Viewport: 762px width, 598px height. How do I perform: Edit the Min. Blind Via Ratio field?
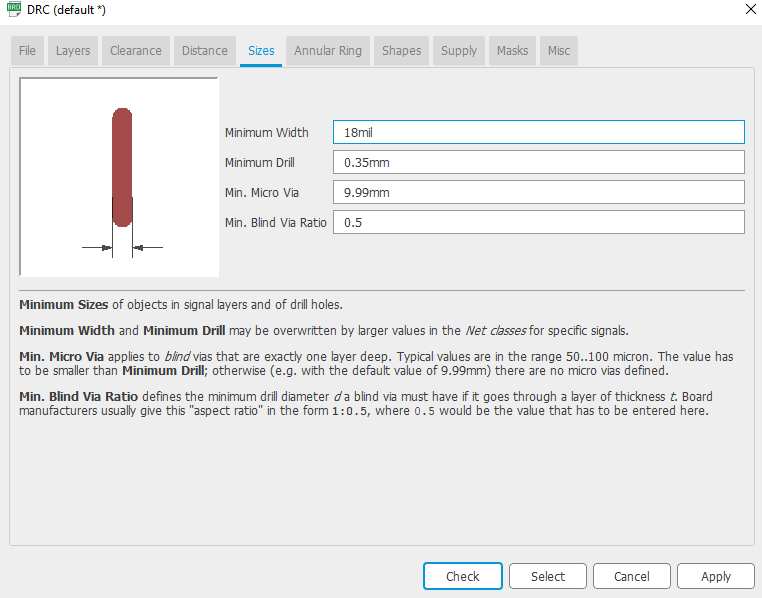click(538, 222)
